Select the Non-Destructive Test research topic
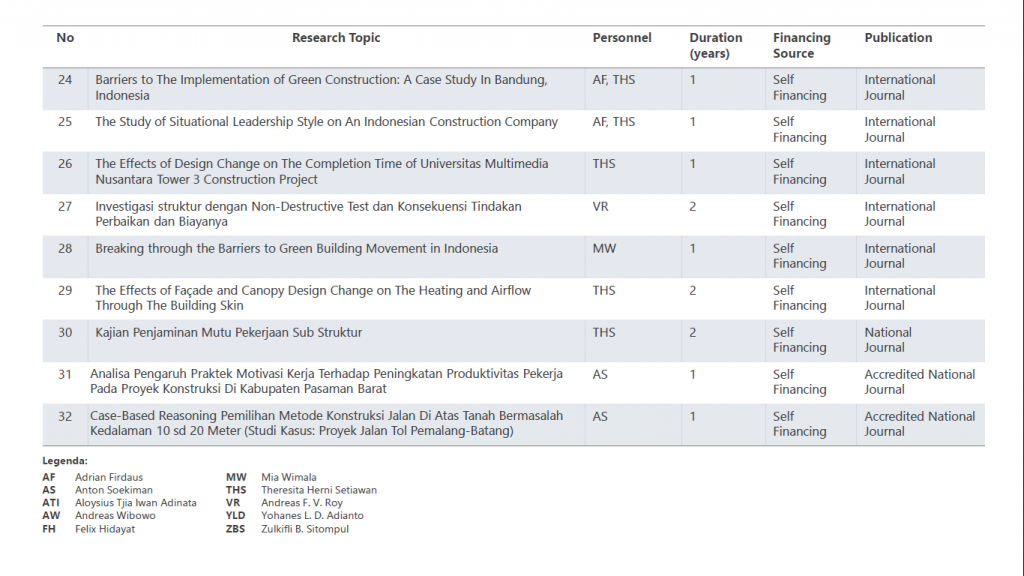This screenshot has height=576, width=1024. [308, 214]
